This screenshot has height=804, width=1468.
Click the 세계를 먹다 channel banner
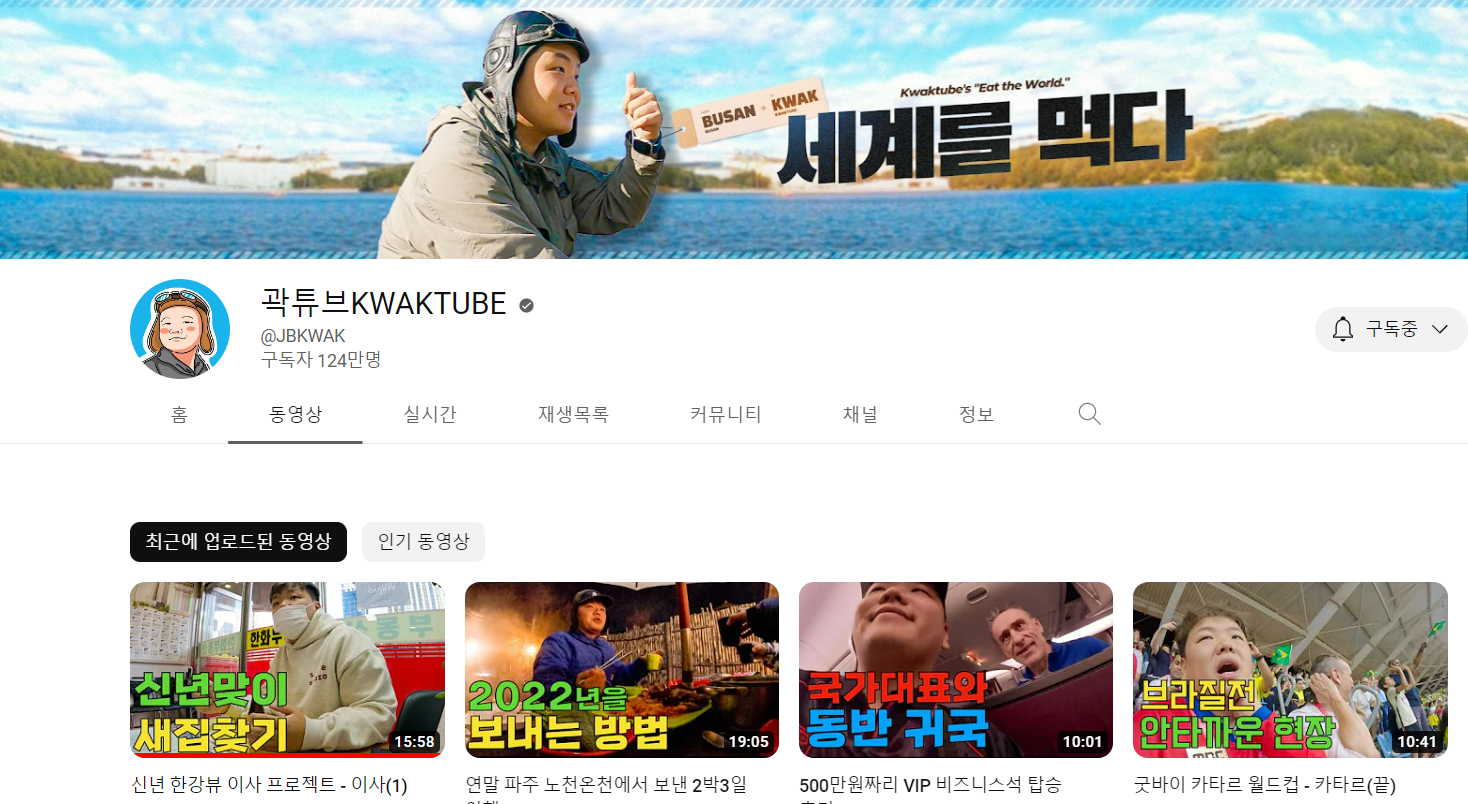point(734,129)
